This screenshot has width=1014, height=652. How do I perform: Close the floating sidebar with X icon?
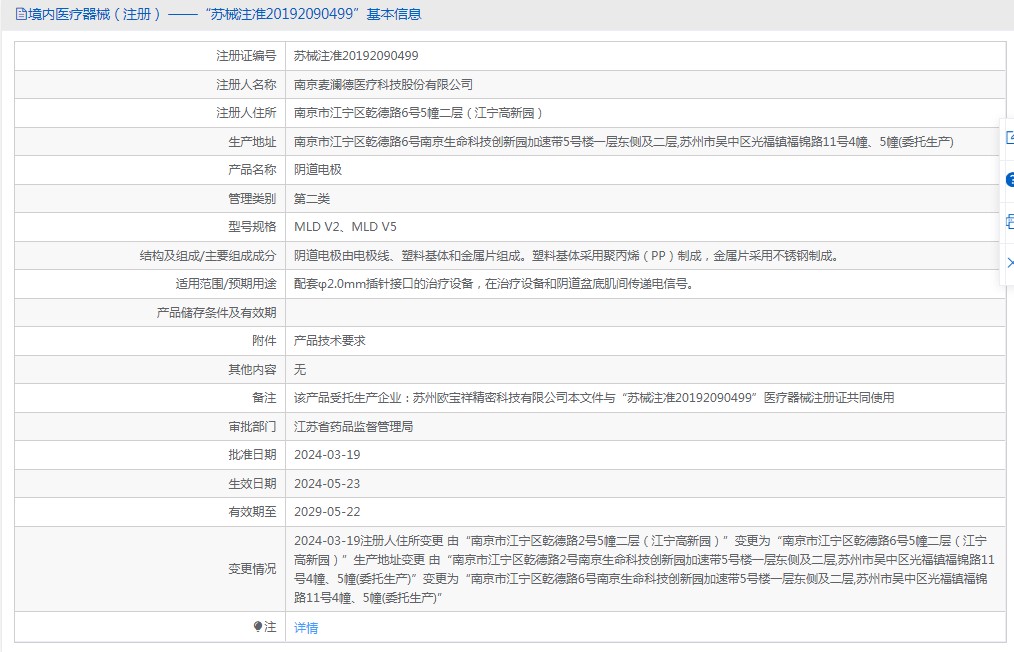click(1008, 262)
